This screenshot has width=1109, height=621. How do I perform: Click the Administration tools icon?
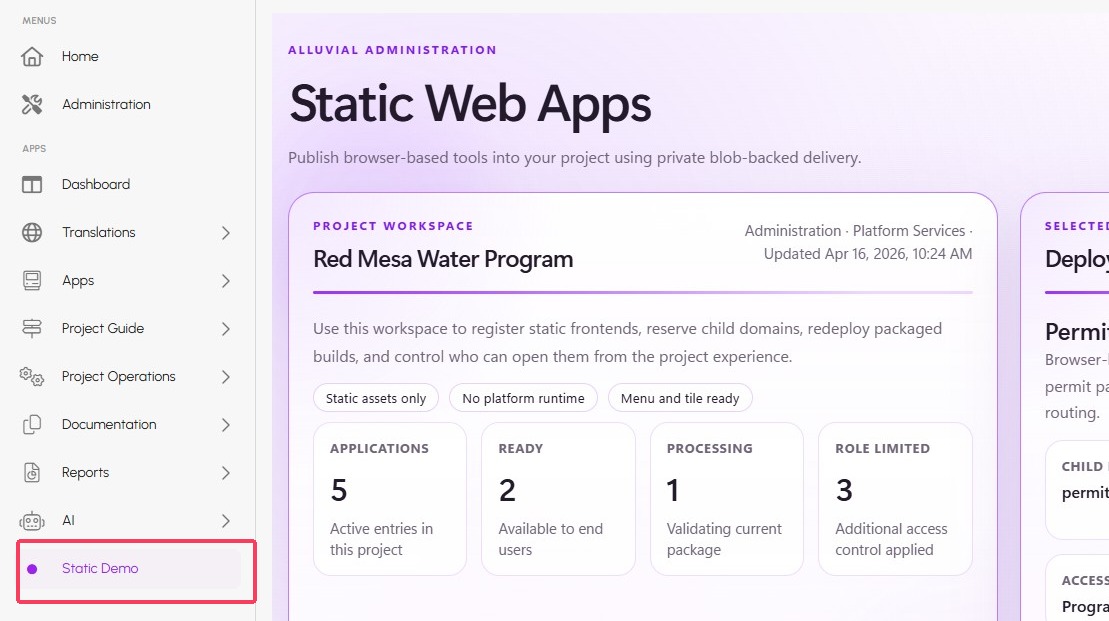(32, 104)
